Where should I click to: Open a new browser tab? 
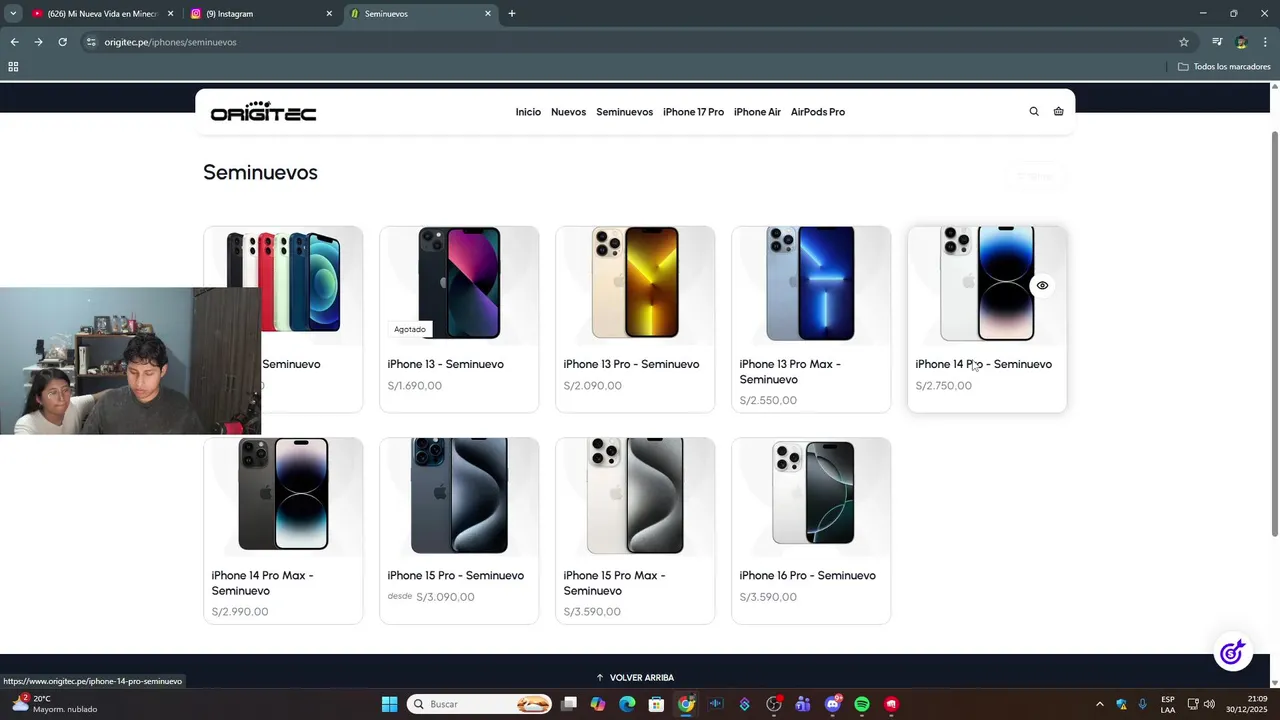(512, 14)
